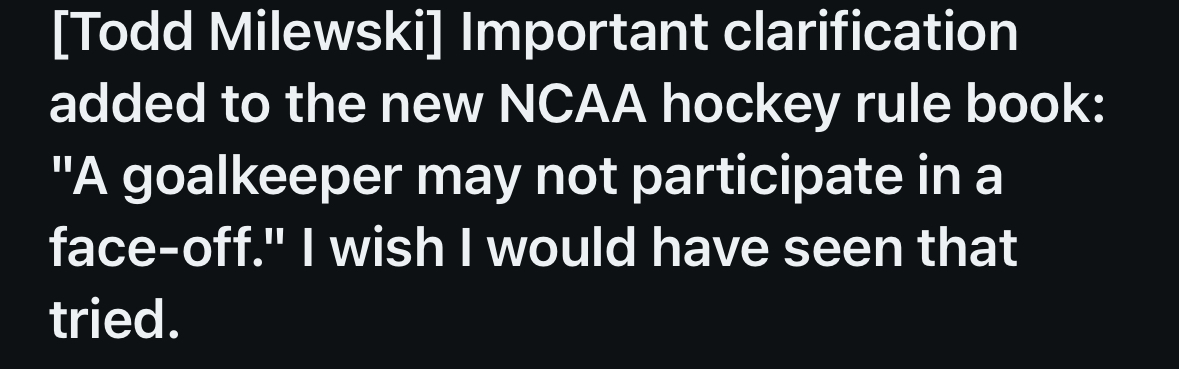This screenshot has height=369, width=1179.
Task: Click the word 'clarification' on the first line
Action: (871, 32)
